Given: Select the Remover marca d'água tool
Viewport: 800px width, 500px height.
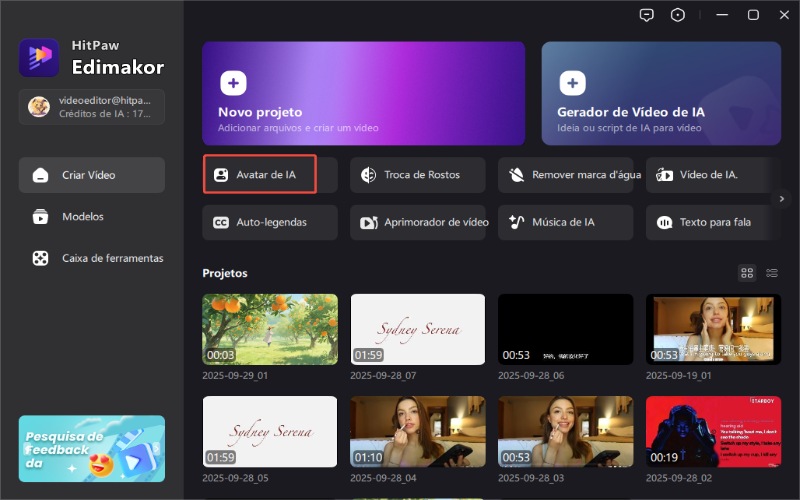Looking at the screenshot, I should pos(565,174).
